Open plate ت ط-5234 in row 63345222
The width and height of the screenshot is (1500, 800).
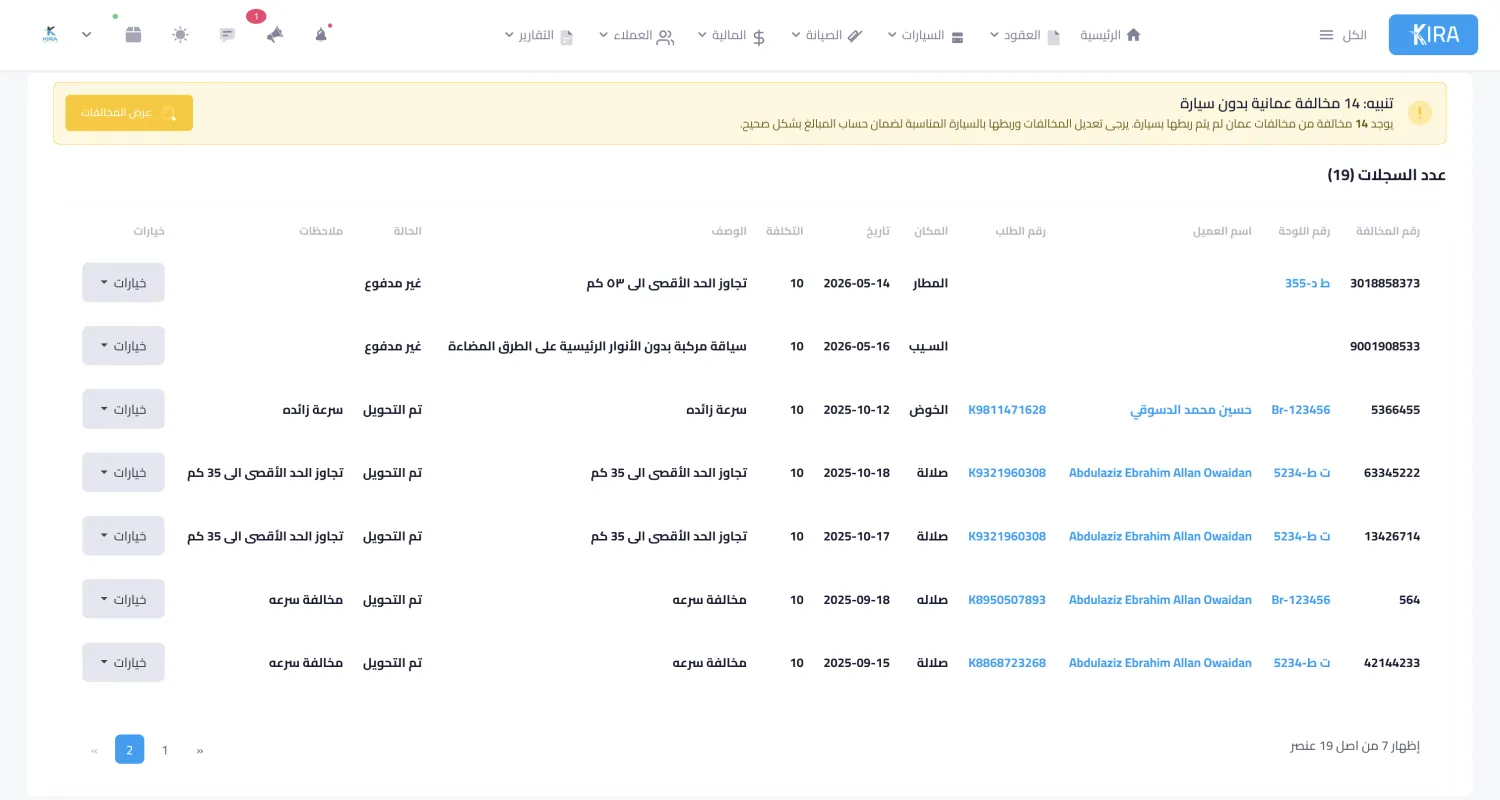(x=1302, y=473)
